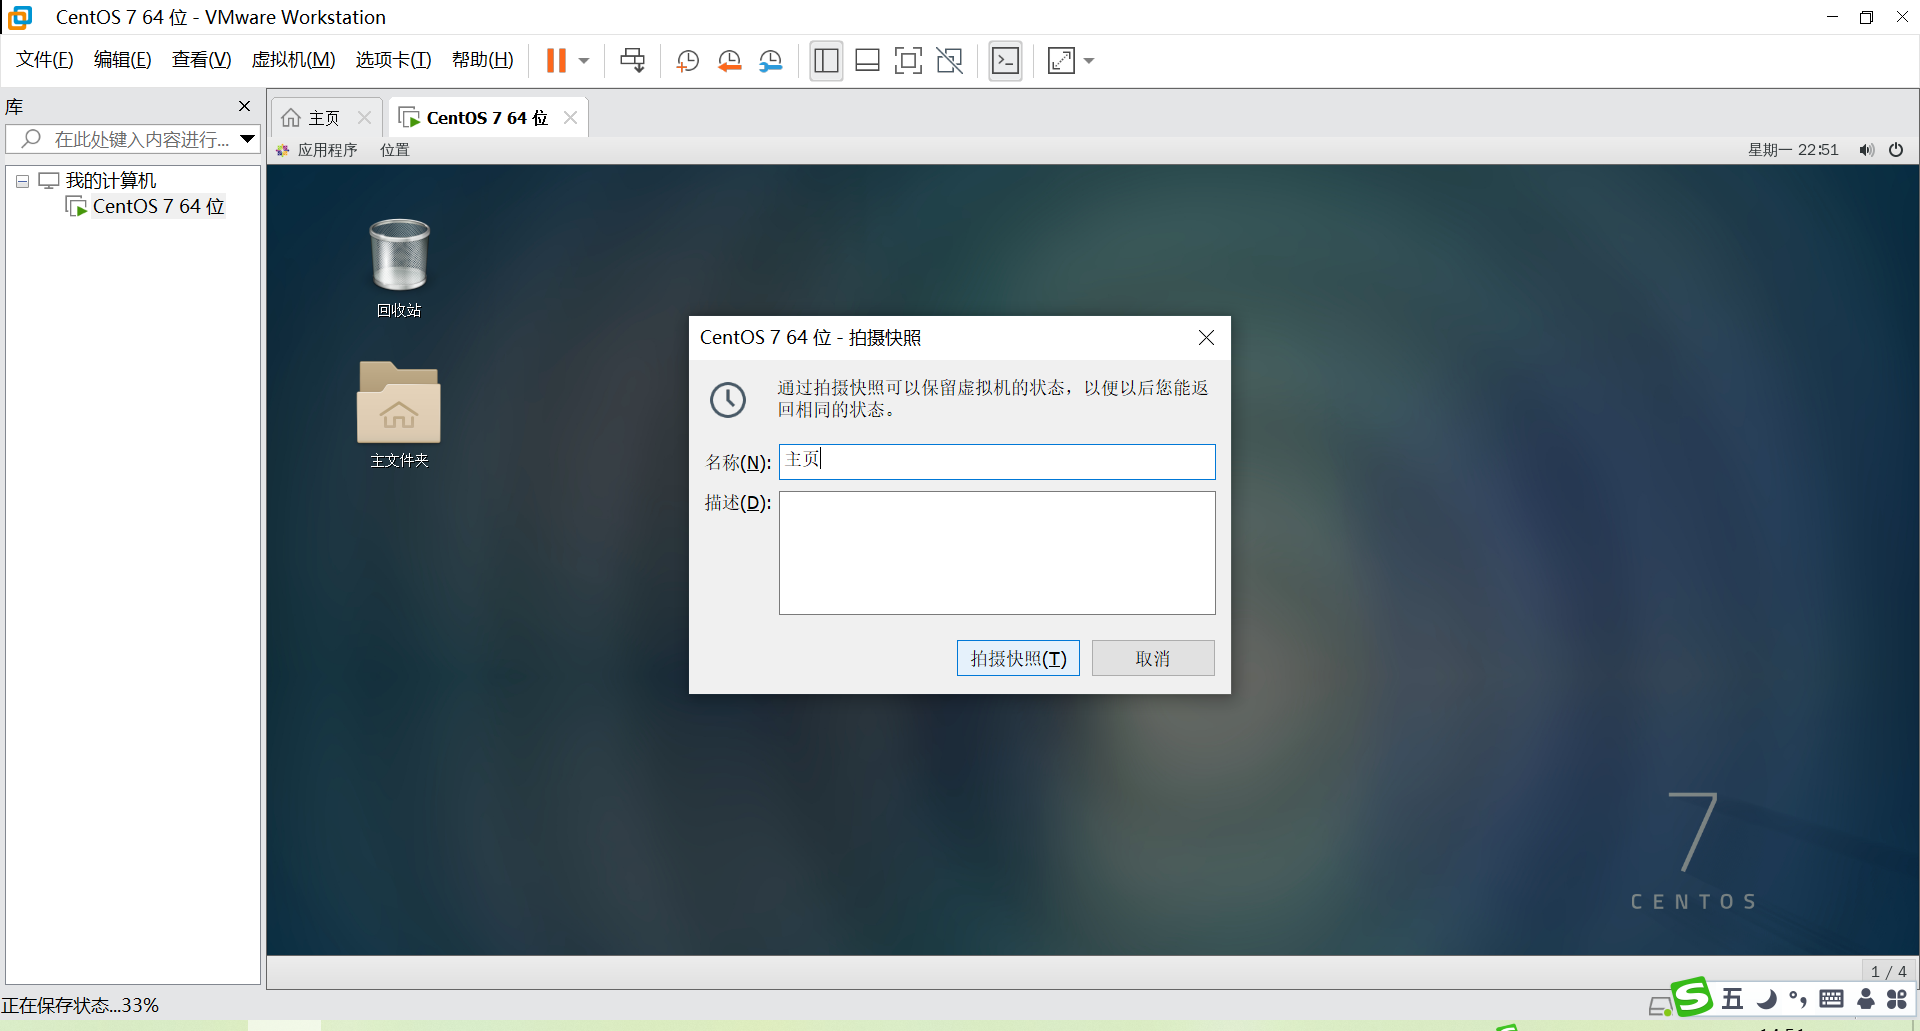Enter full screen mode from toolbar
Screen dimensions: 1920x1031
[908, 61]
